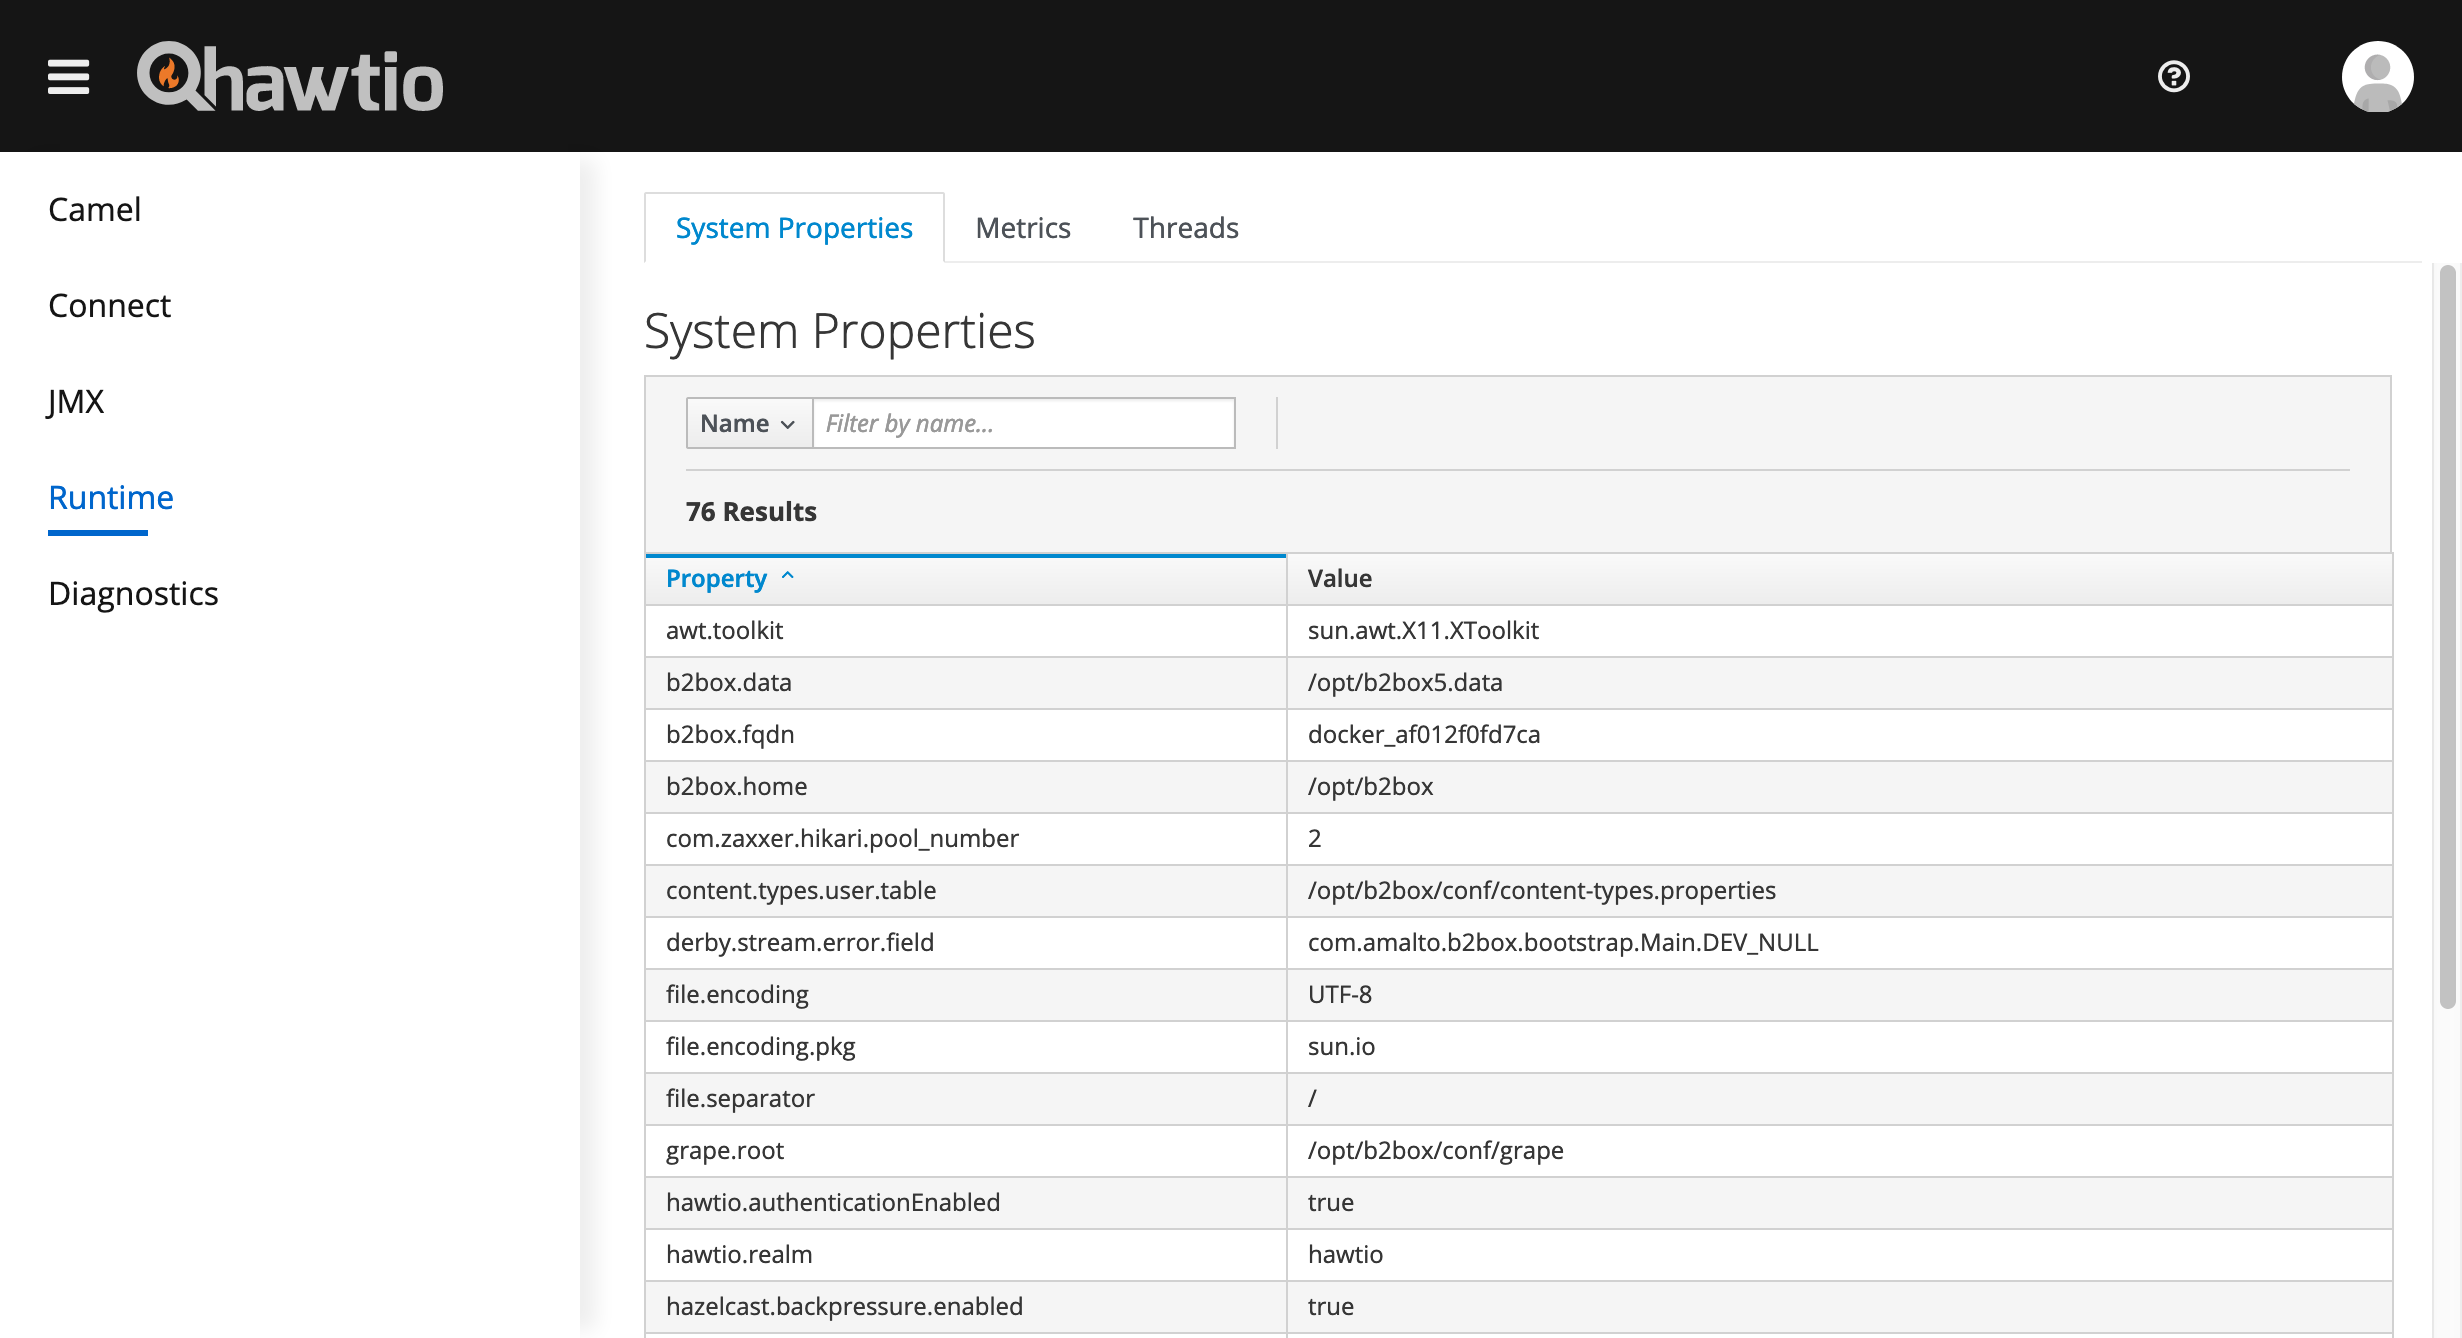Click the Filter by name input field
Viewport: 2462px width, 1338px height.
pos(1023,423)
